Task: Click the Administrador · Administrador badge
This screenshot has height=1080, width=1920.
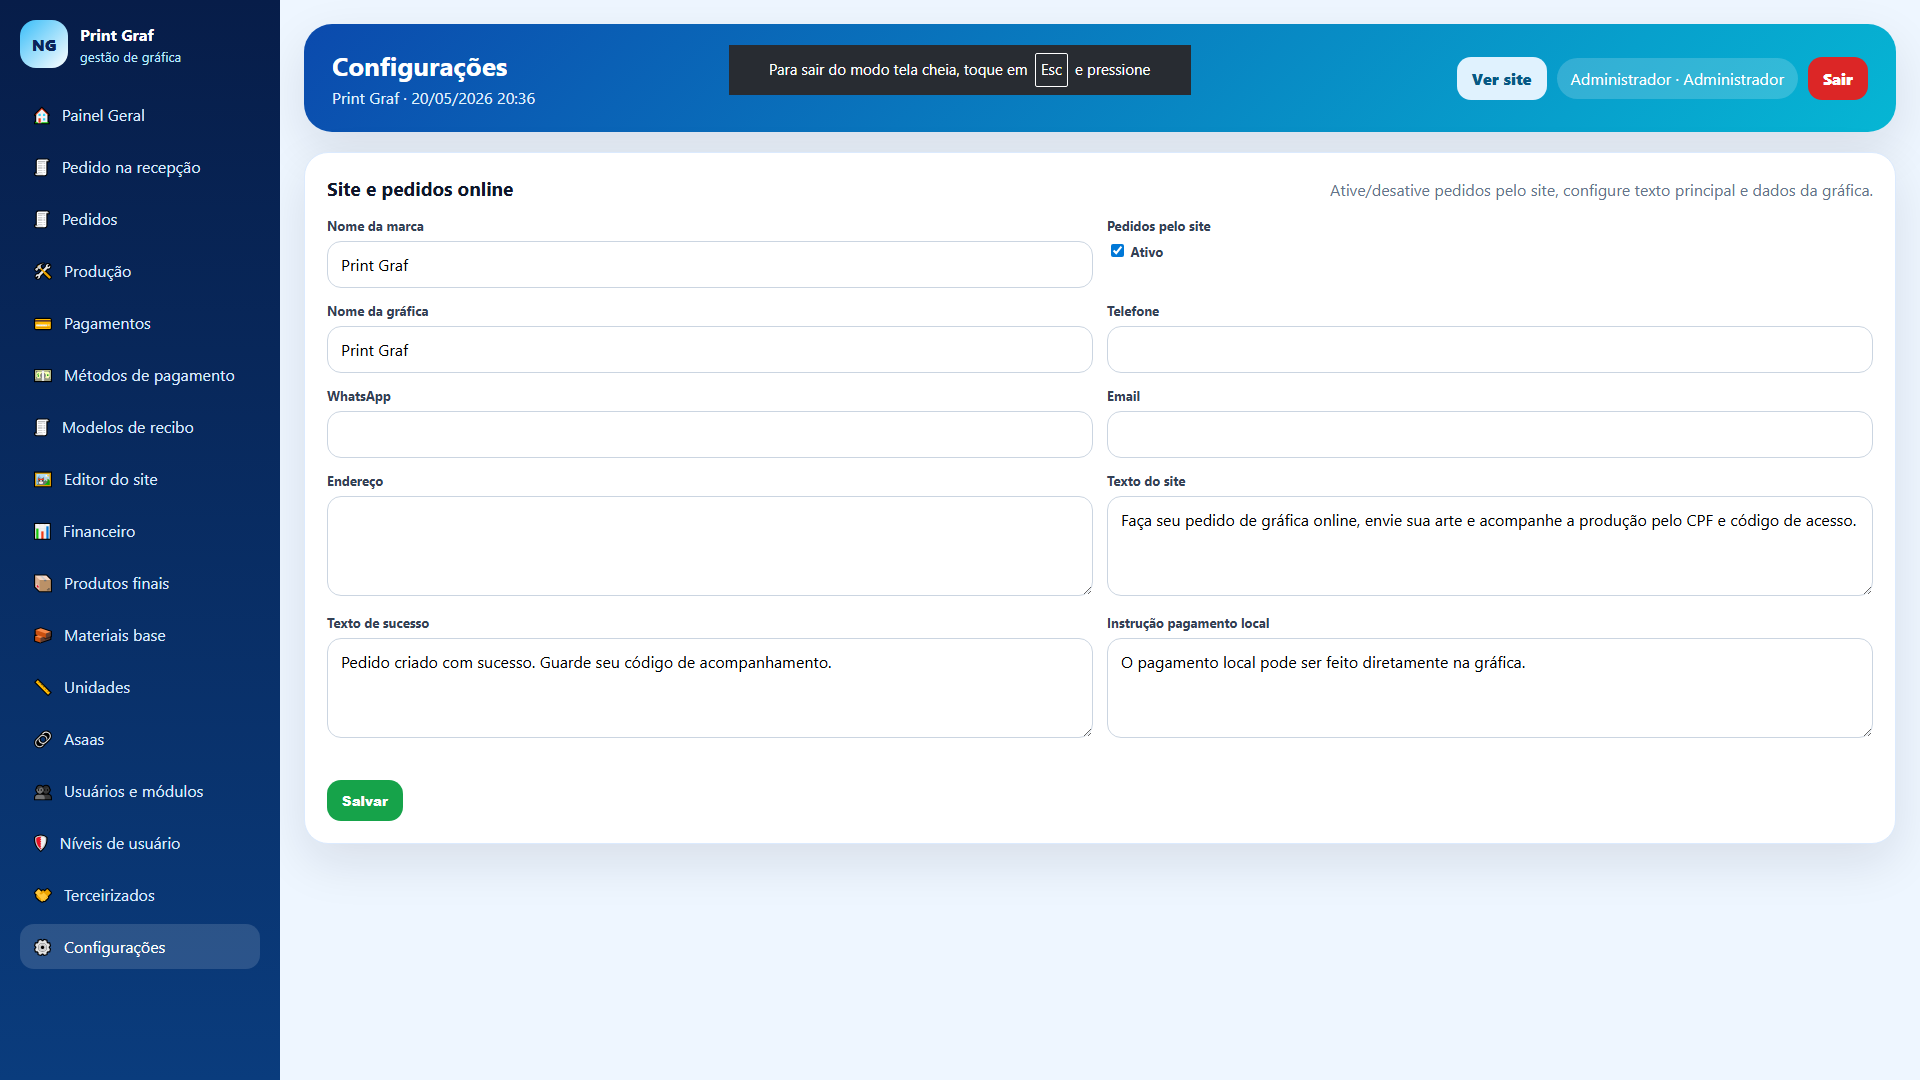Action: point(1677,79)
